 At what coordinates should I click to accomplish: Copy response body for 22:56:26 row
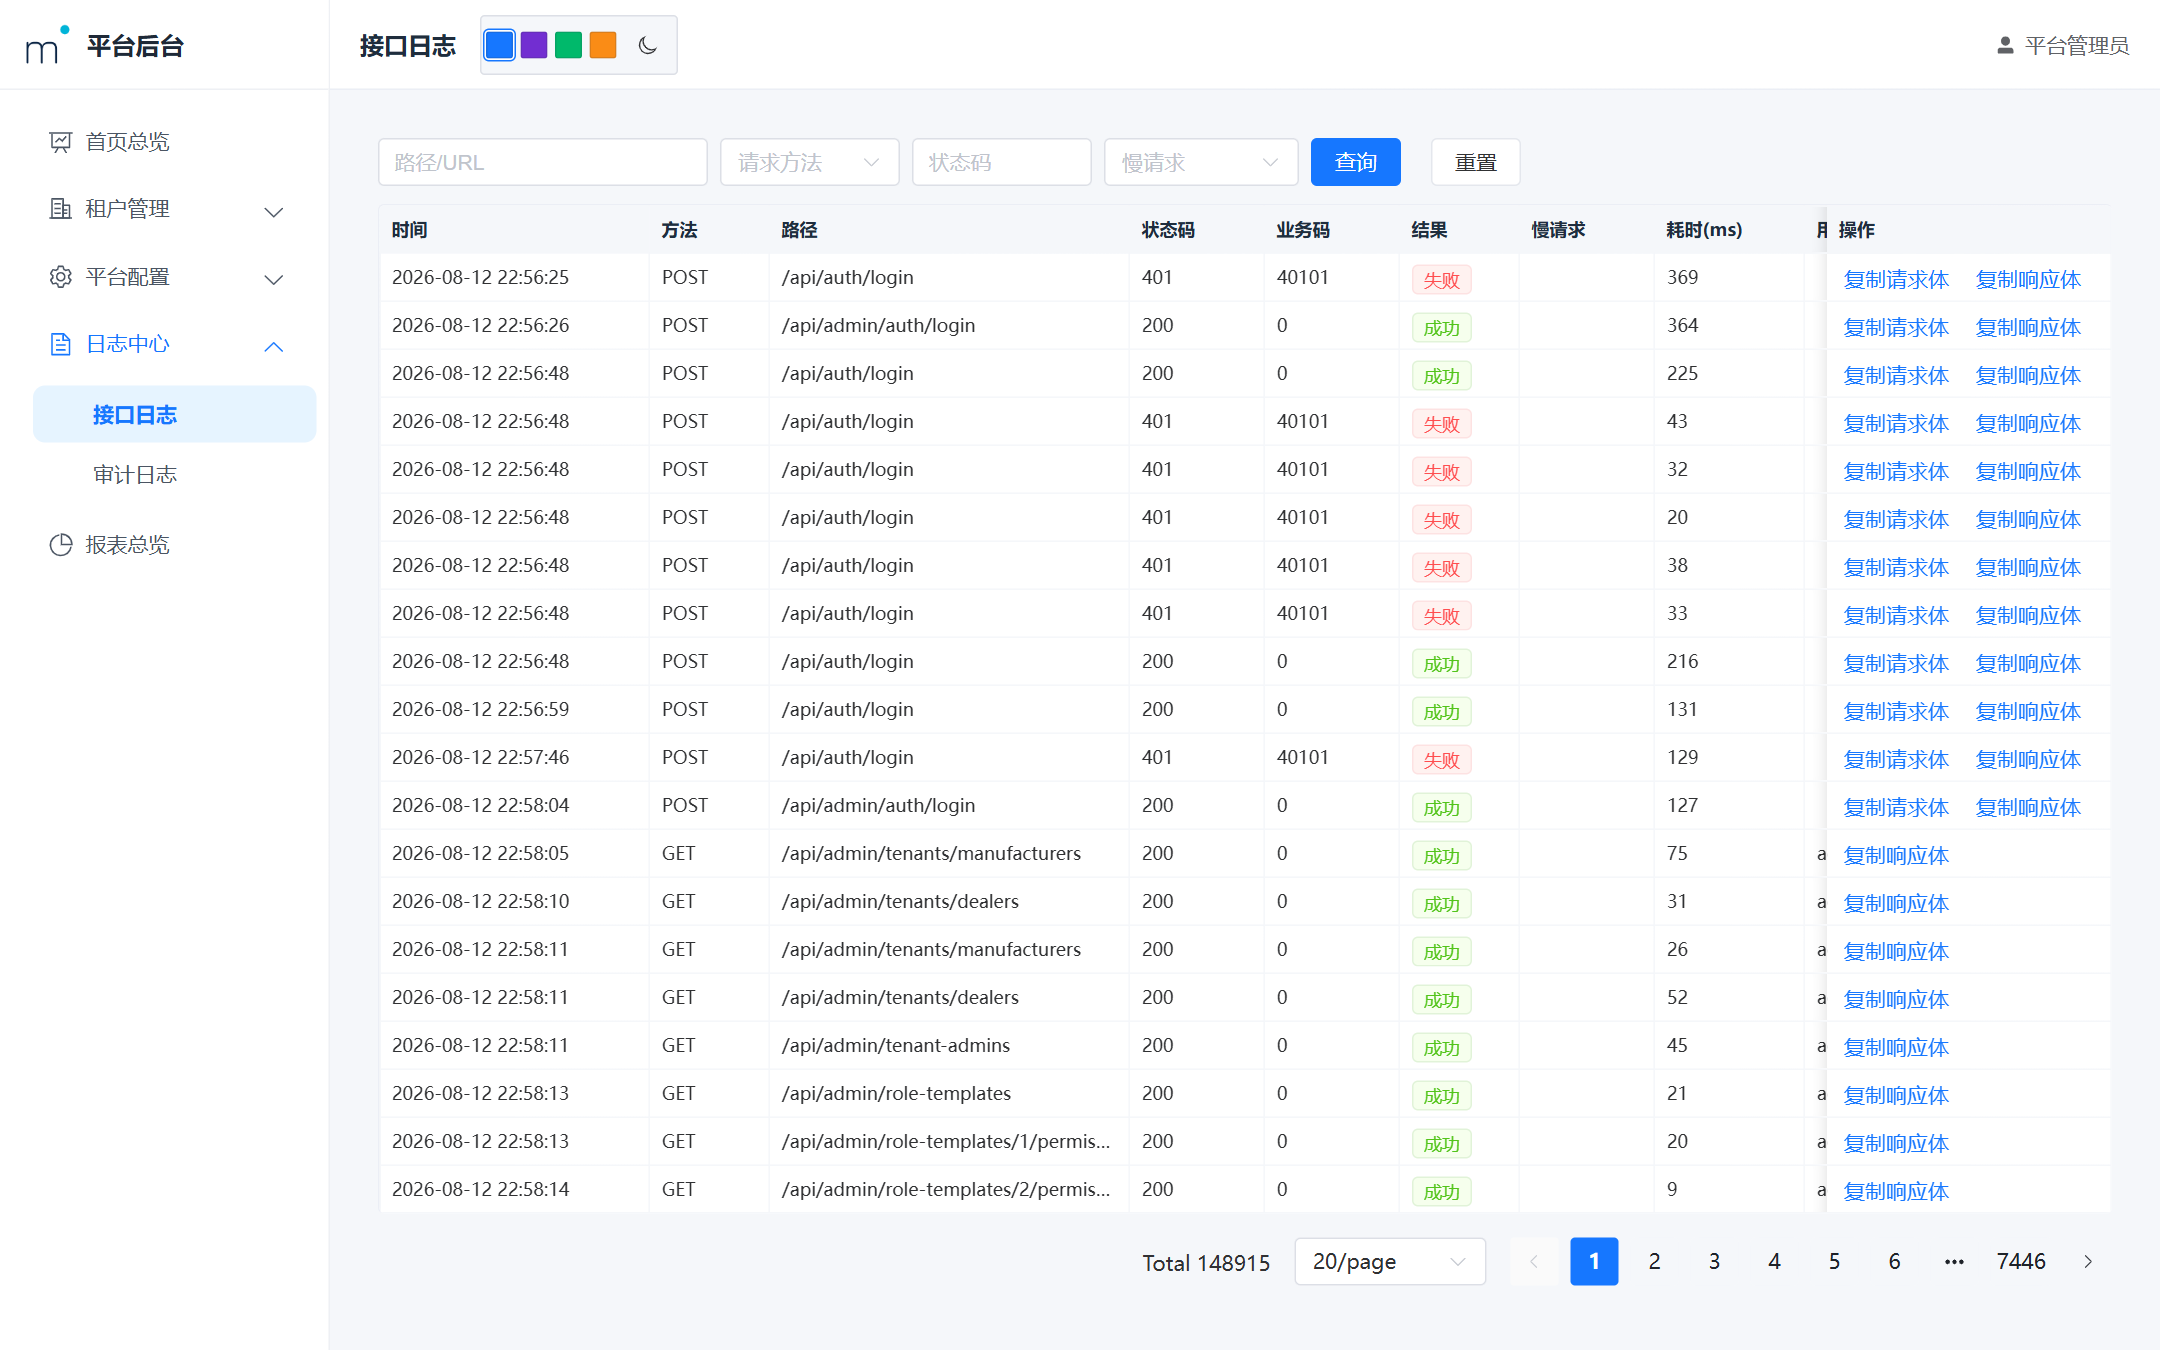pos(2028,327)
